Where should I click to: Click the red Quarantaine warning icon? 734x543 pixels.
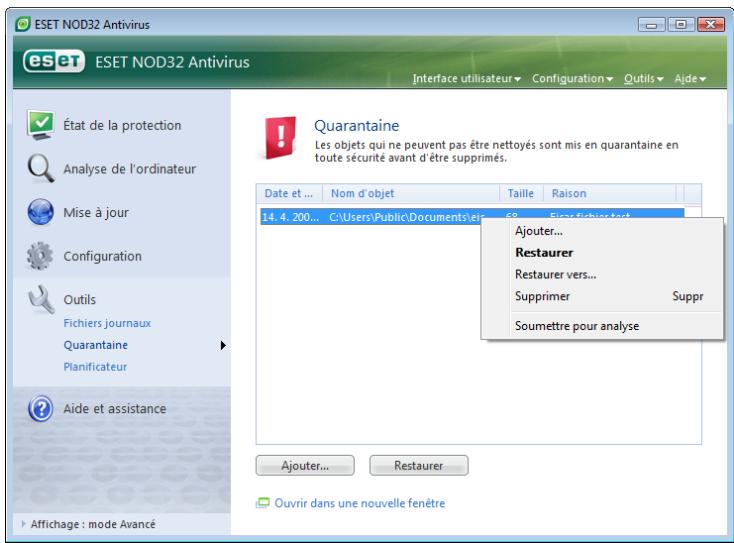pyautogui.click(x=279, y=138)
